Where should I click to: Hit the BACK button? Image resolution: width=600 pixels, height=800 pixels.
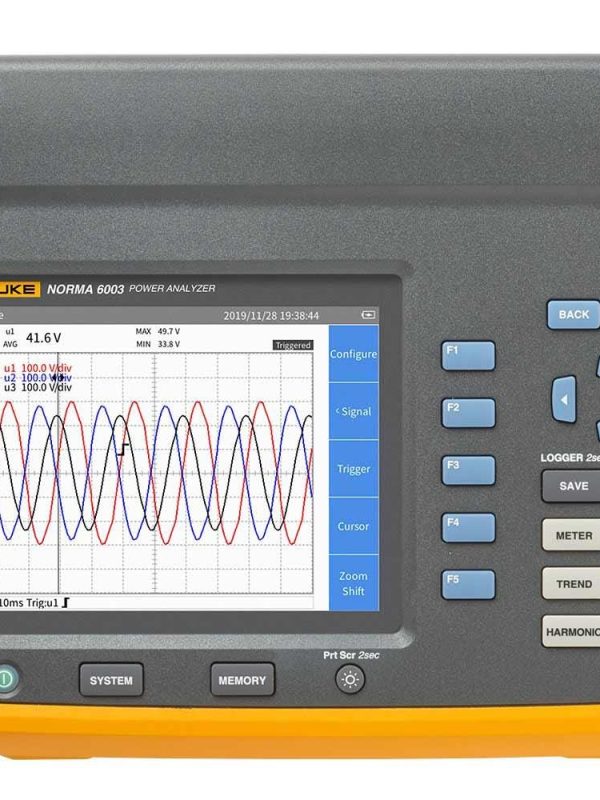[573, 314]
